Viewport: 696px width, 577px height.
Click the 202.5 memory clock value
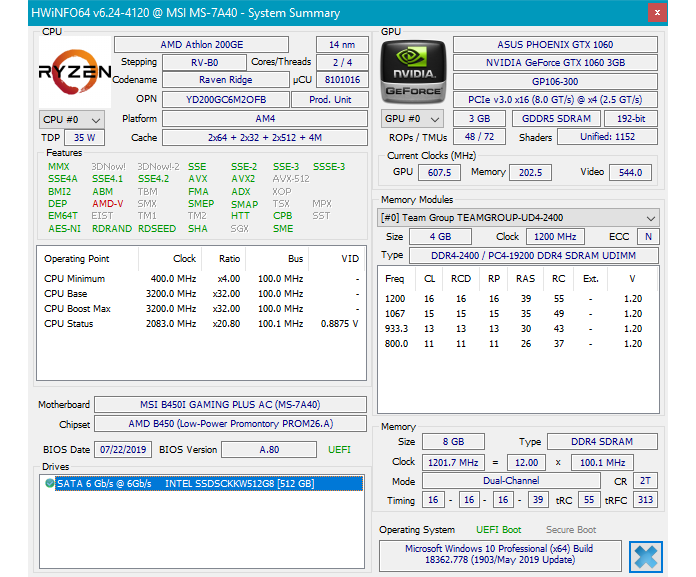click(530, 173)
